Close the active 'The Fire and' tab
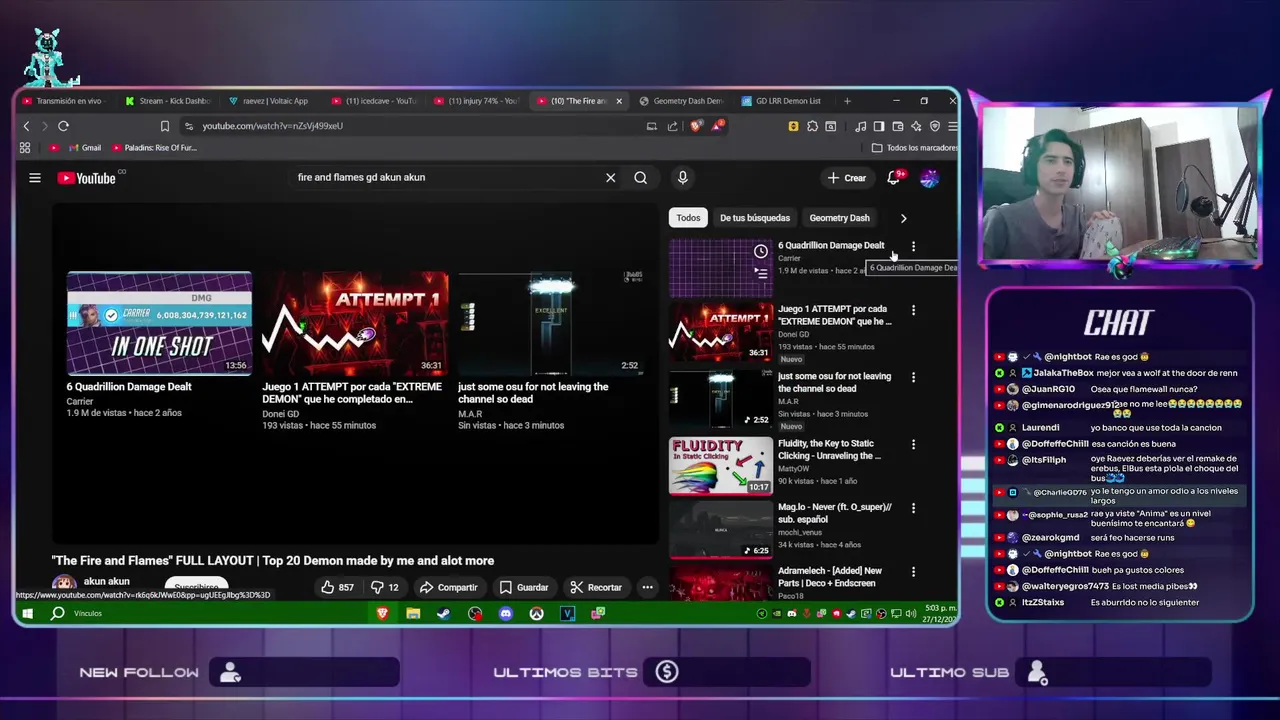This screenshot has width=1280, height=720. [x=619, y=101]
